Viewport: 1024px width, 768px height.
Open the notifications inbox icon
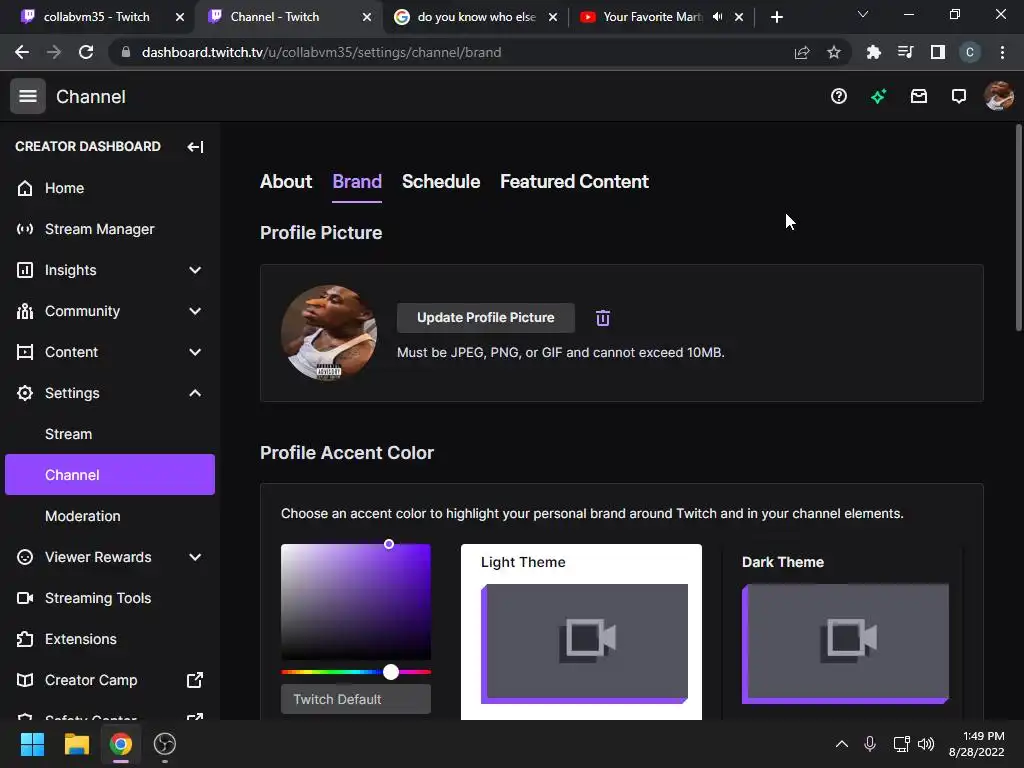pos(919,97)
